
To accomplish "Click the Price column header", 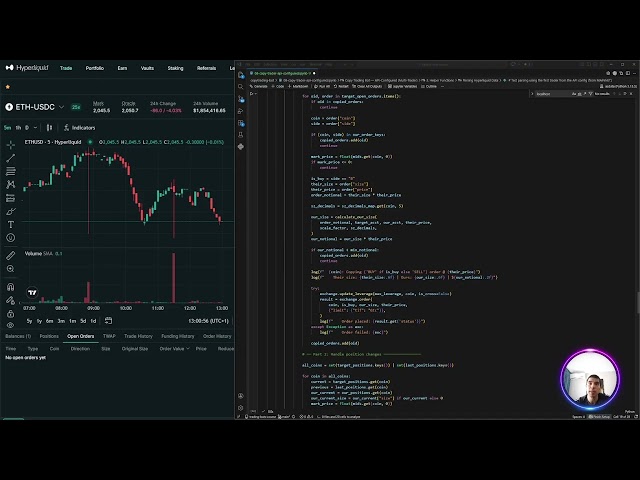I will click(x=201, y=349).
